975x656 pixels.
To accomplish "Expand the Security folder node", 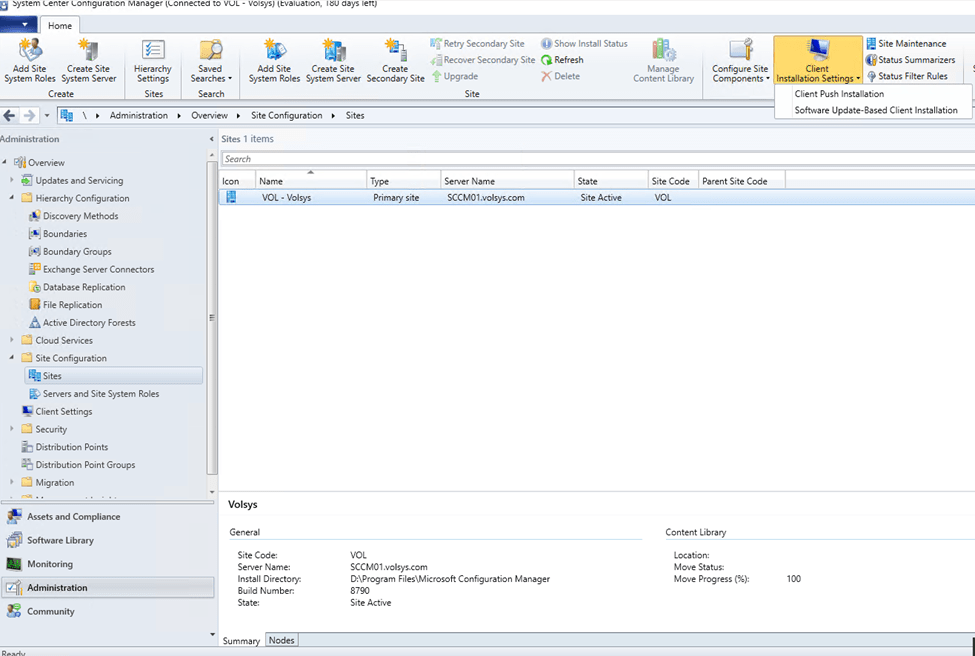I will (13, 429).
